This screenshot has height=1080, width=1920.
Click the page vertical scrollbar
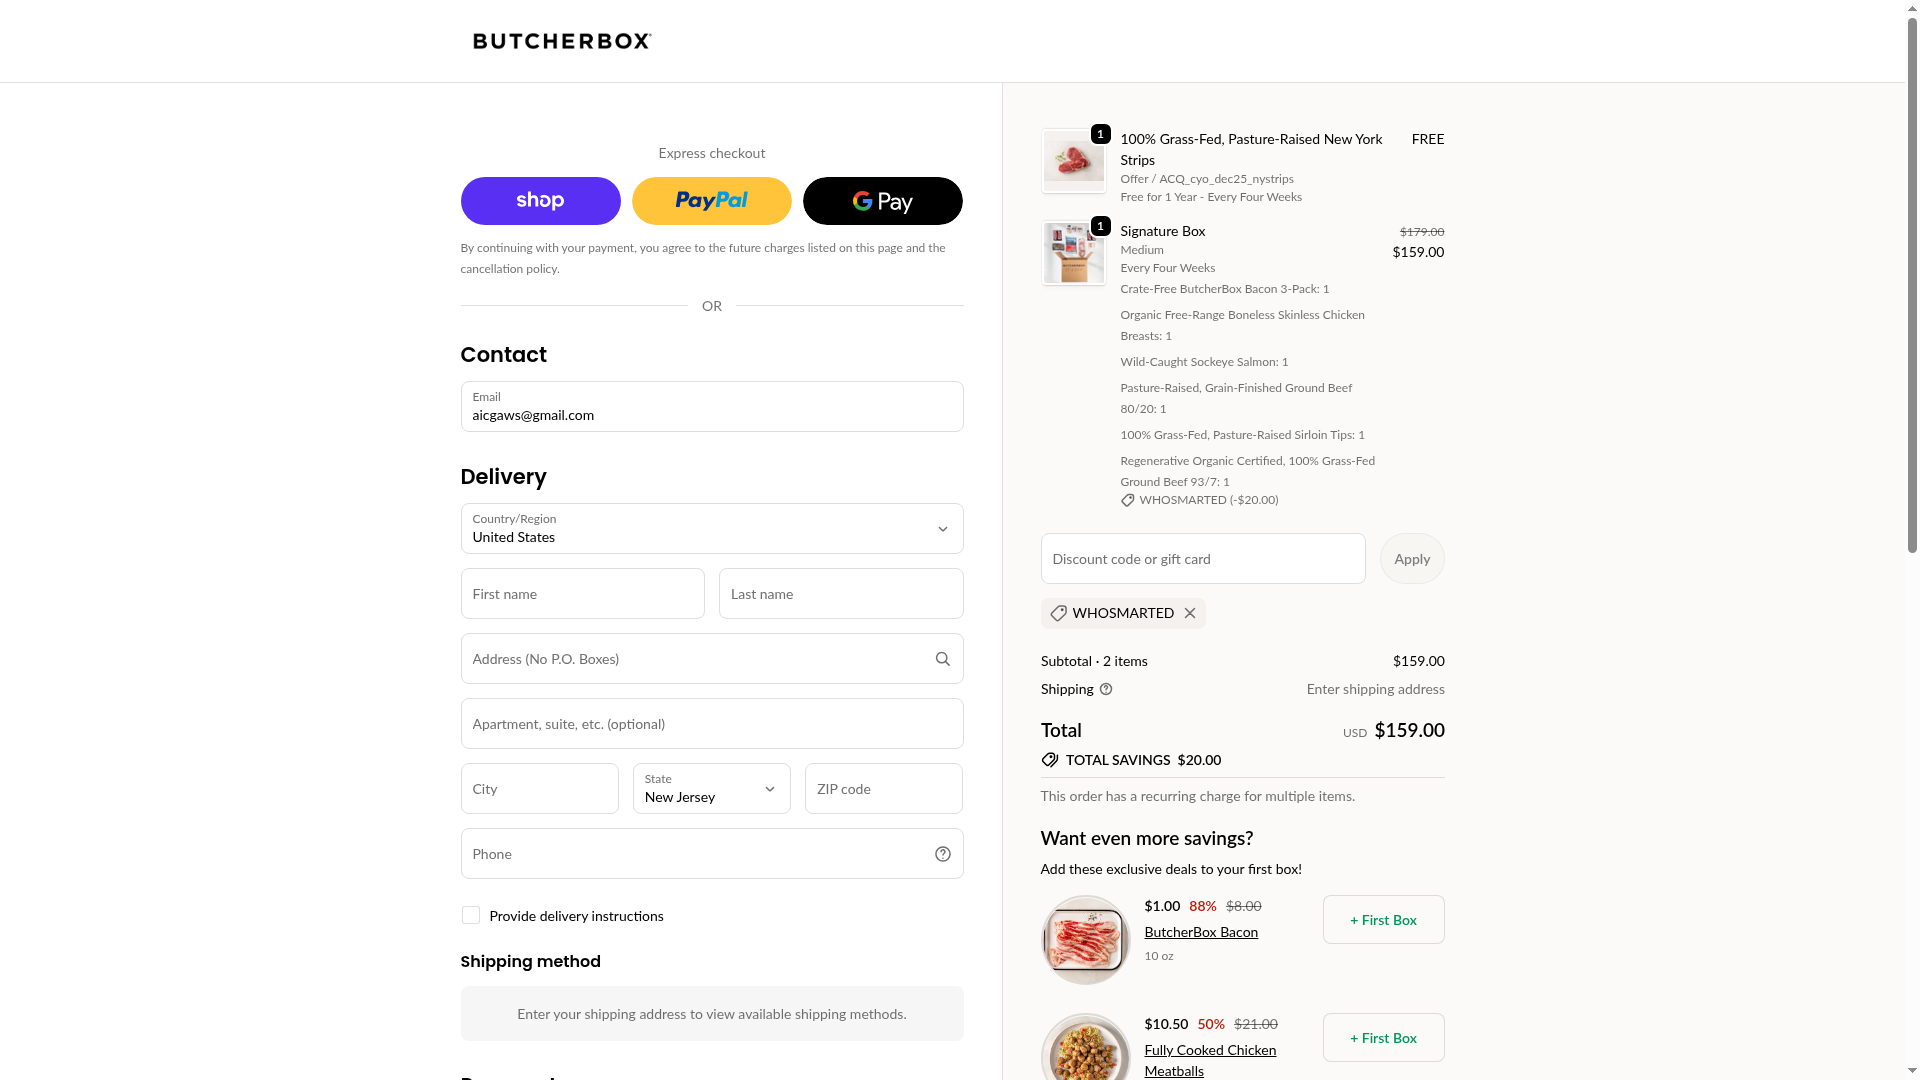(1912, 300)
